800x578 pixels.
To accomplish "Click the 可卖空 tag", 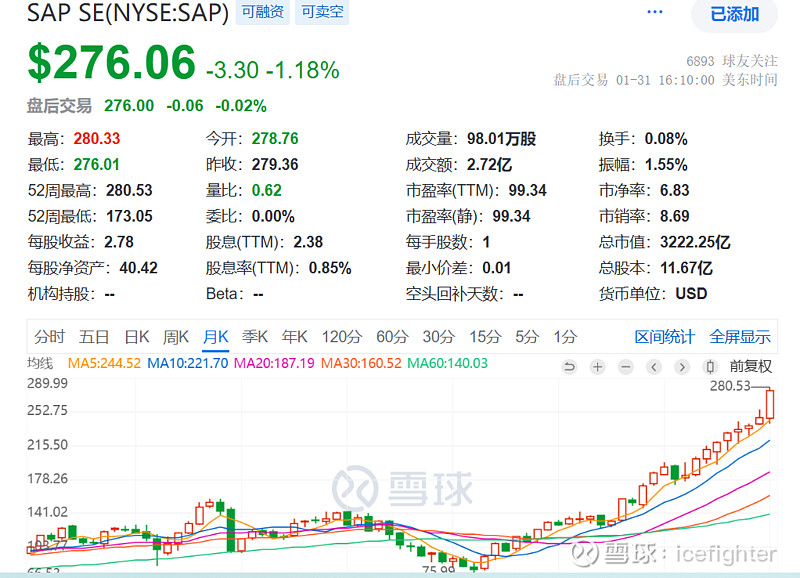I will 322,12.
